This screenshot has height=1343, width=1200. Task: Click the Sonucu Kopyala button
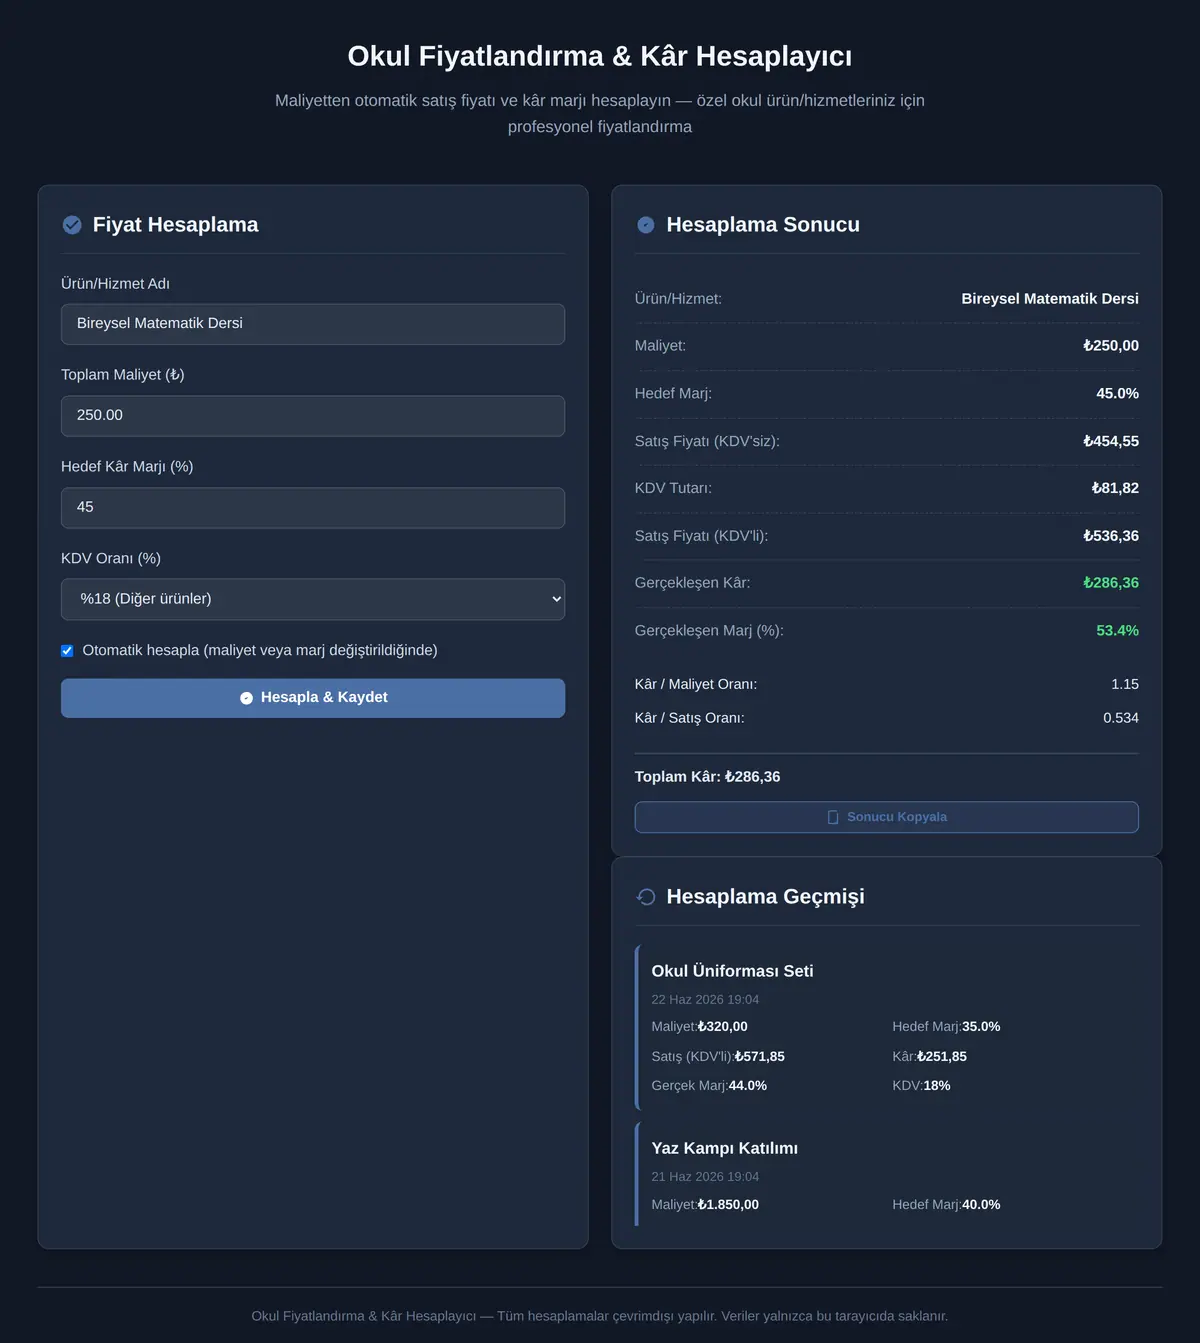click(886, 817)
